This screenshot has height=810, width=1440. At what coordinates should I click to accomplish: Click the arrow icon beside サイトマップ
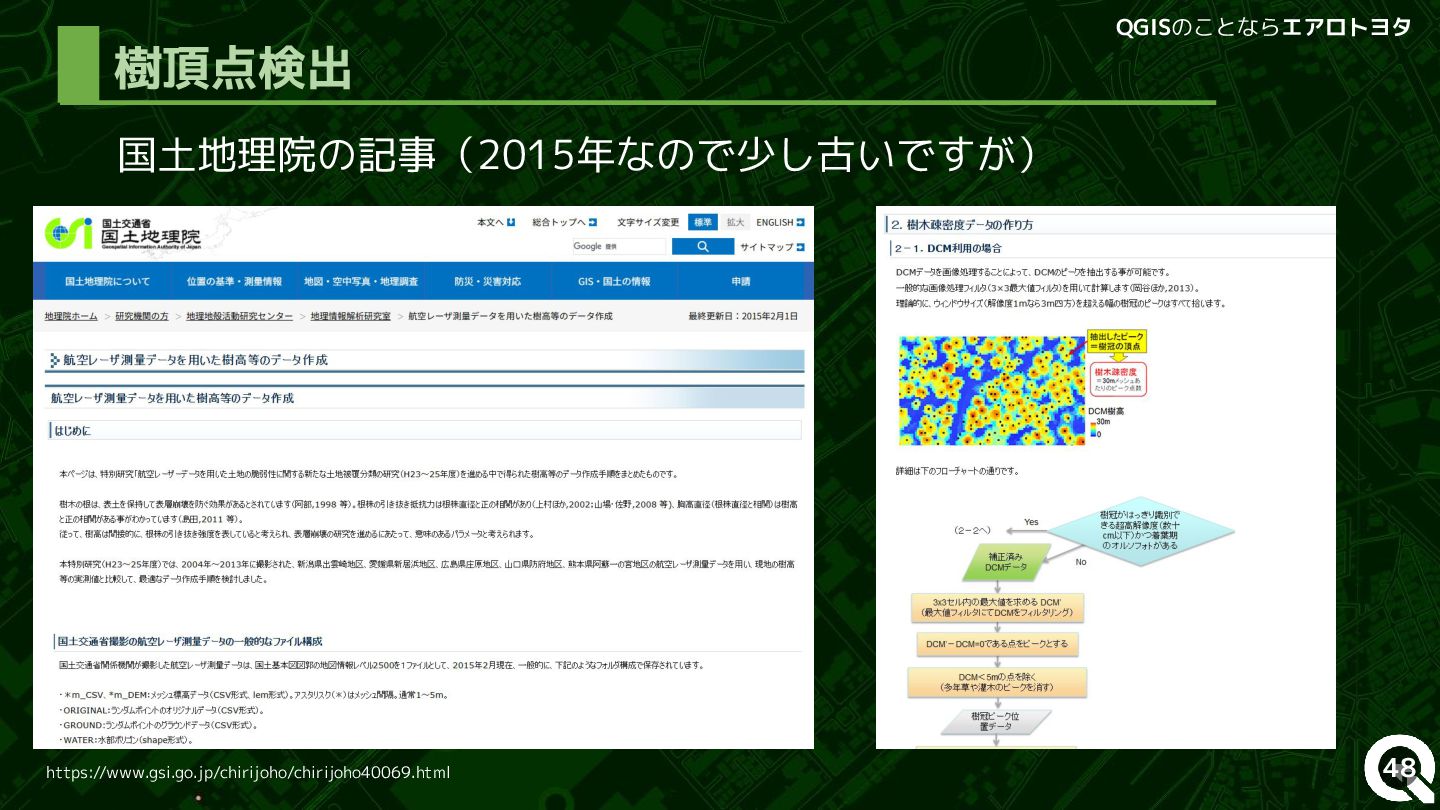[x=800, y=246]
